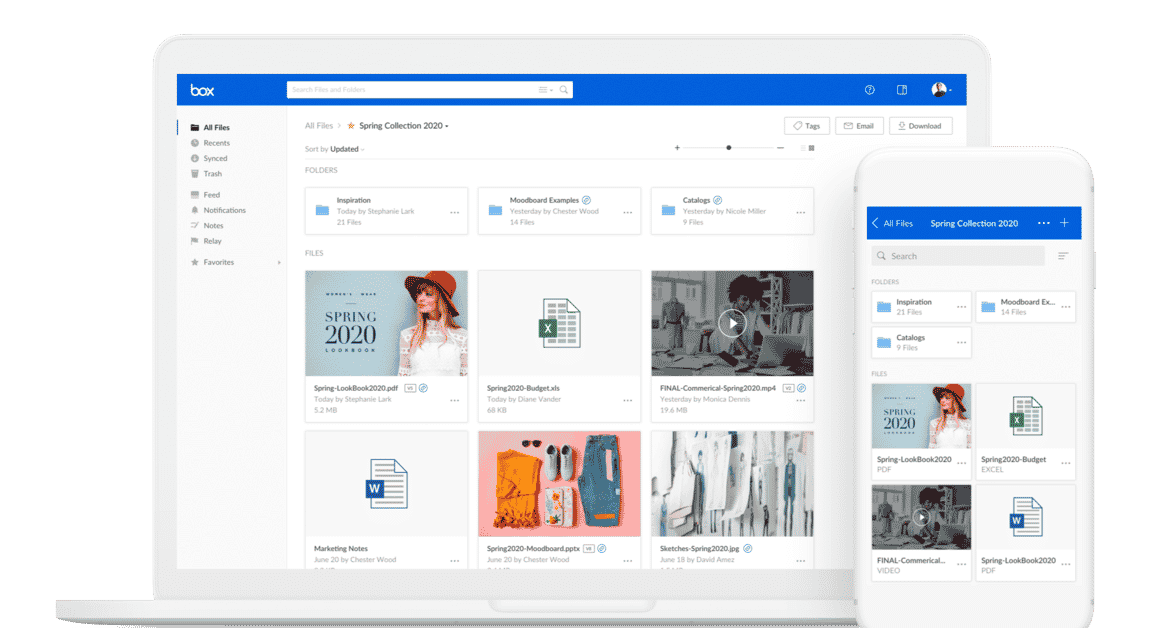This screenshot has width=1150, height=628.
Task: Click the All Files breadcrumb link on laptop
Action: [x=319, y=125]
